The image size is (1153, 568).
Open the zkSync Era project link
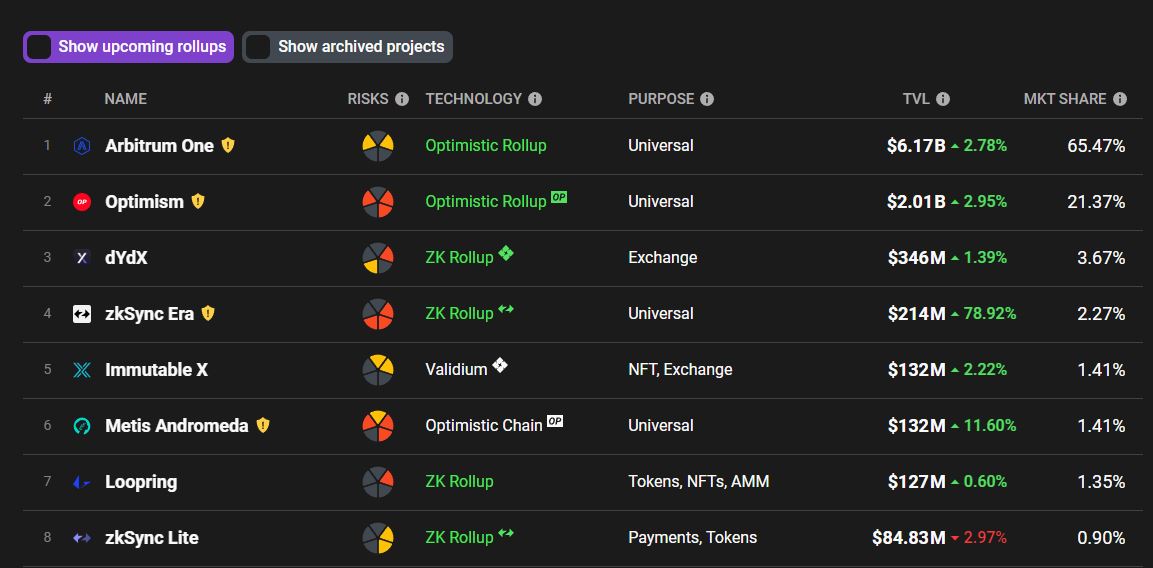point(149,313)
